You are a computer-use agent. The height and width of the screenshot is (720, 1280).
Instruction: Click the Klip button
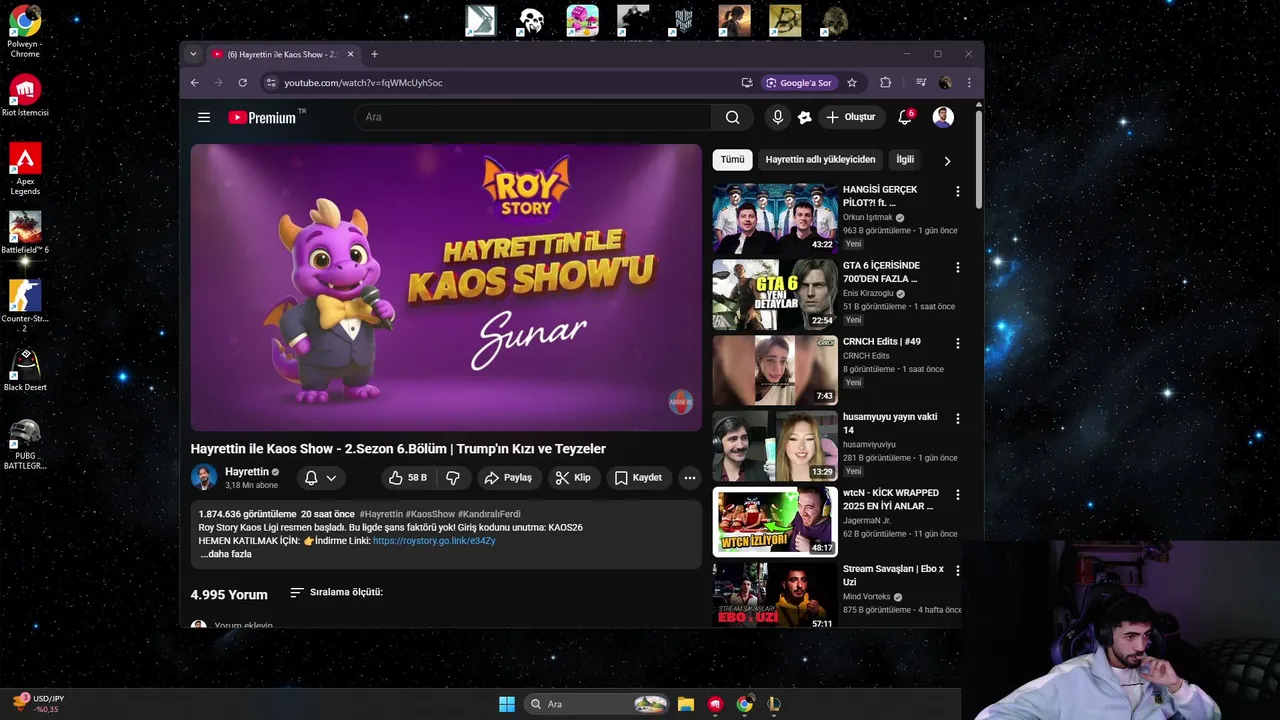coord(573,478)
